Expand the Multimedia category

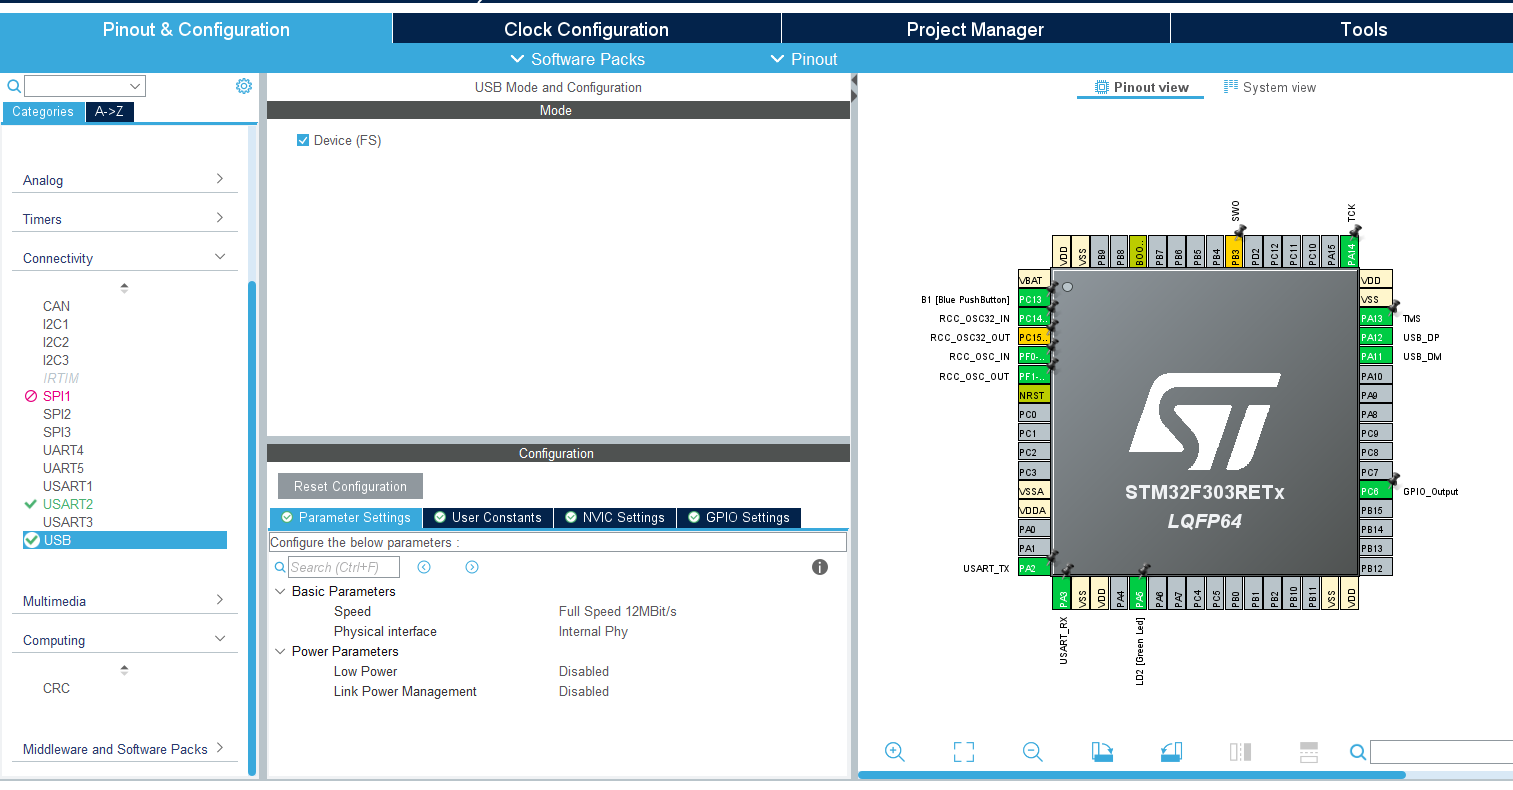219,600
